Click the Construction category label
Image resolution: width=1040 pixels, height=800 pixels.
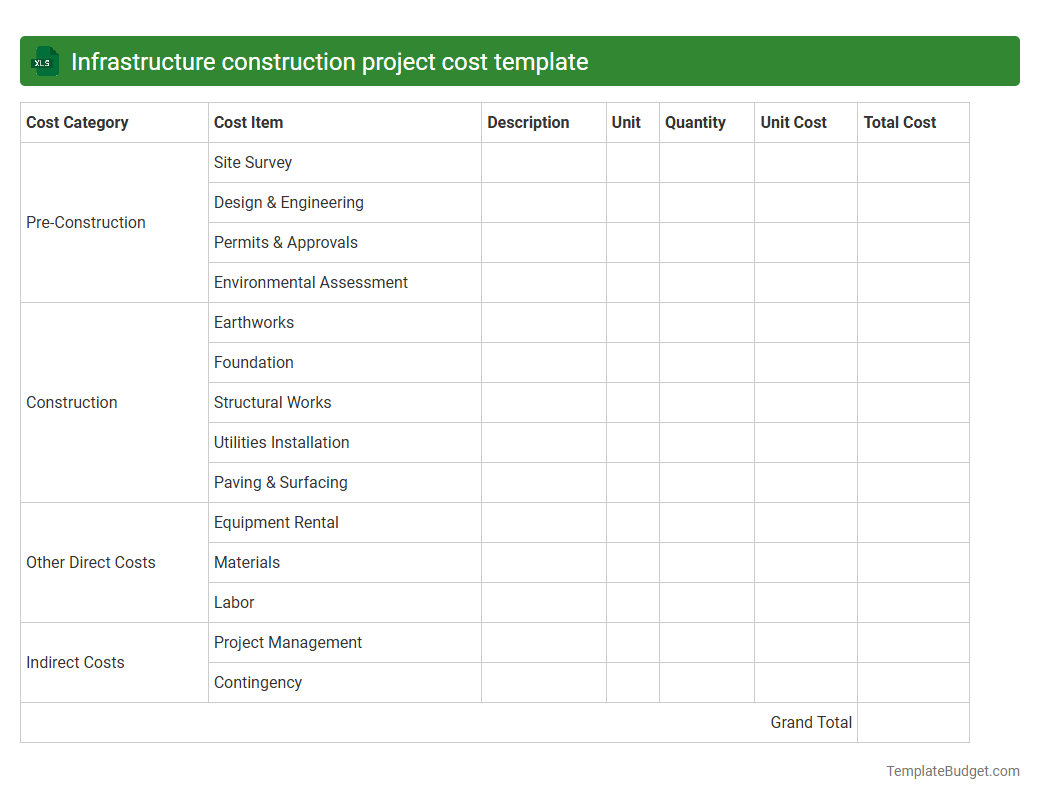pyautogui.click(x=71, y=402)
